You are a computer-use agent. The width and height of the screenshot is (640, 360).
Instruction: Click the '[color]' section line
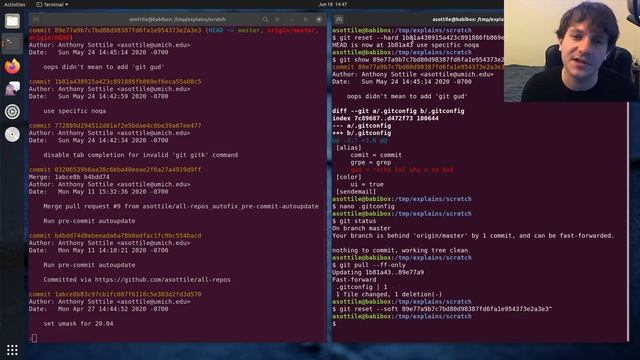(x=349, y=177)
